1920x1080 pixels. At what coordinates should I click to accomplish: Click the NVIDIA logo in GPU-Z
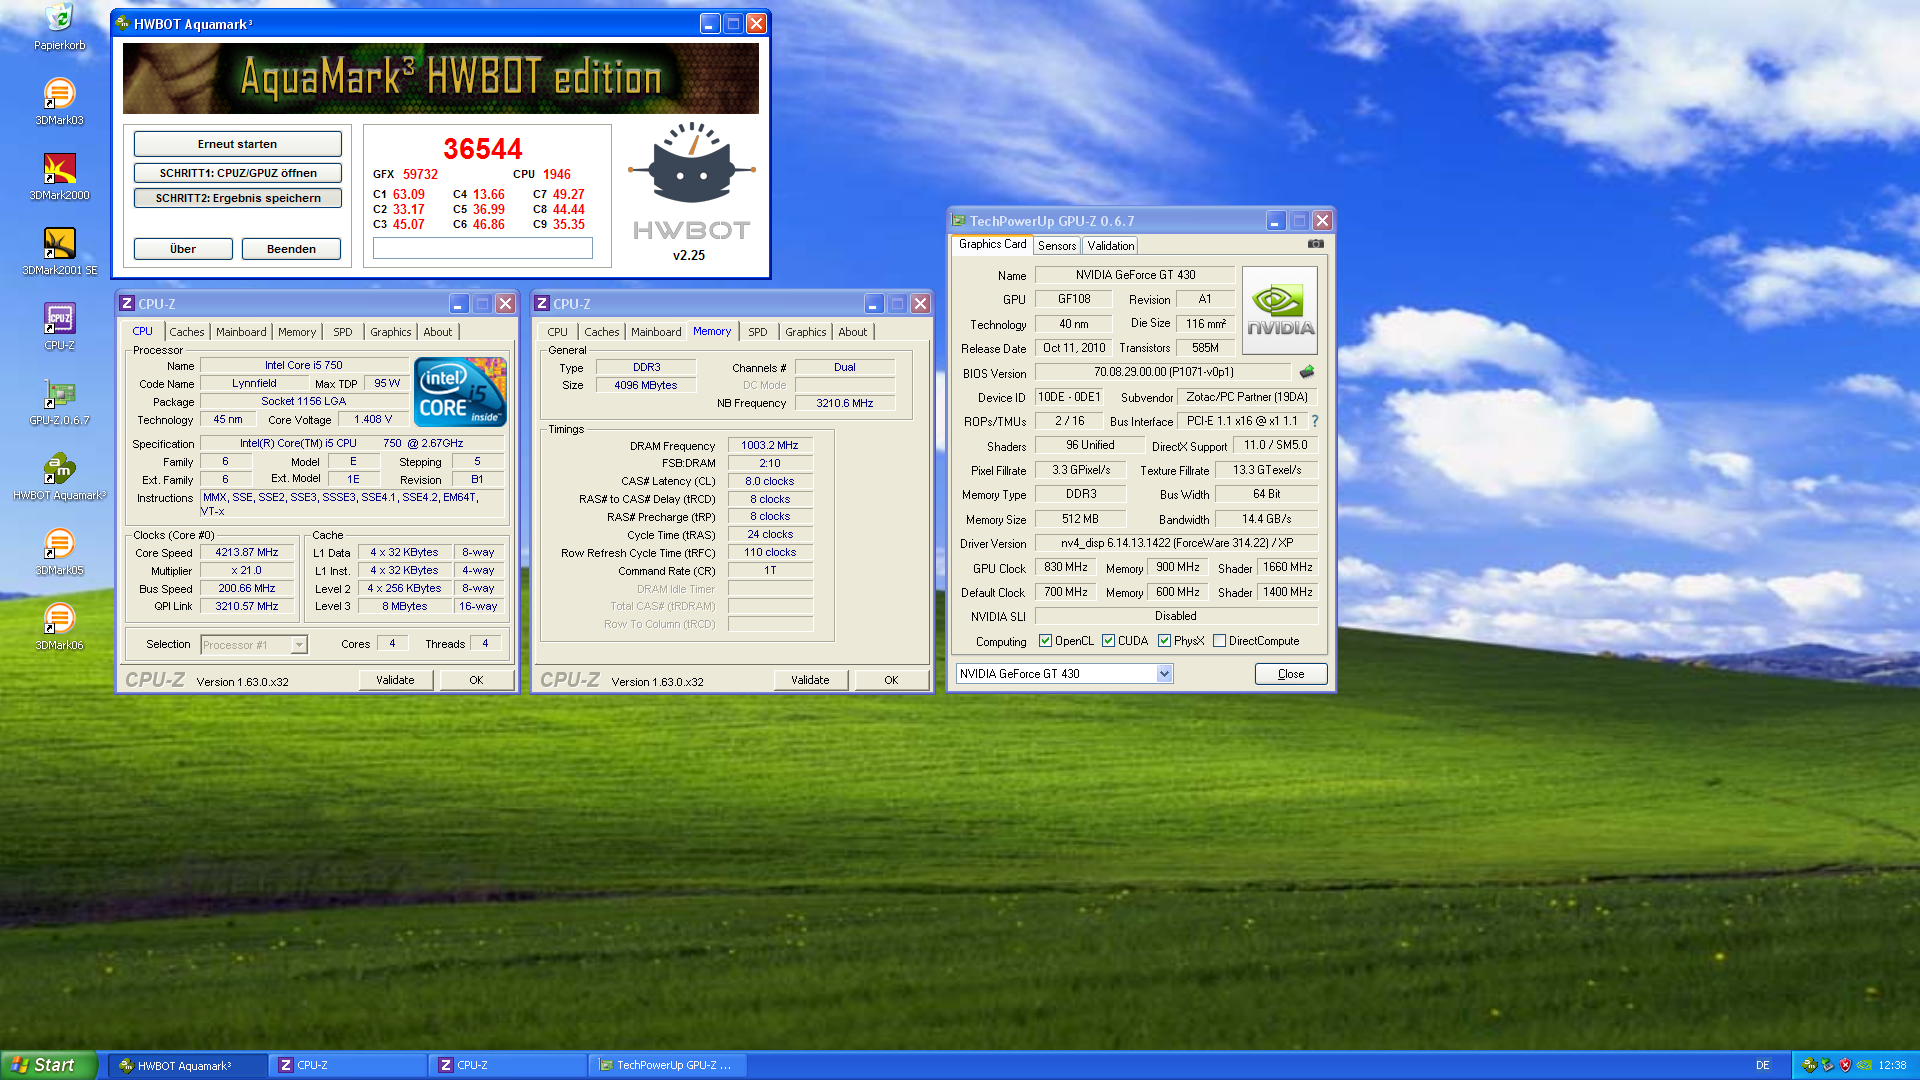pyautogui.click(x=1280, y=310)
